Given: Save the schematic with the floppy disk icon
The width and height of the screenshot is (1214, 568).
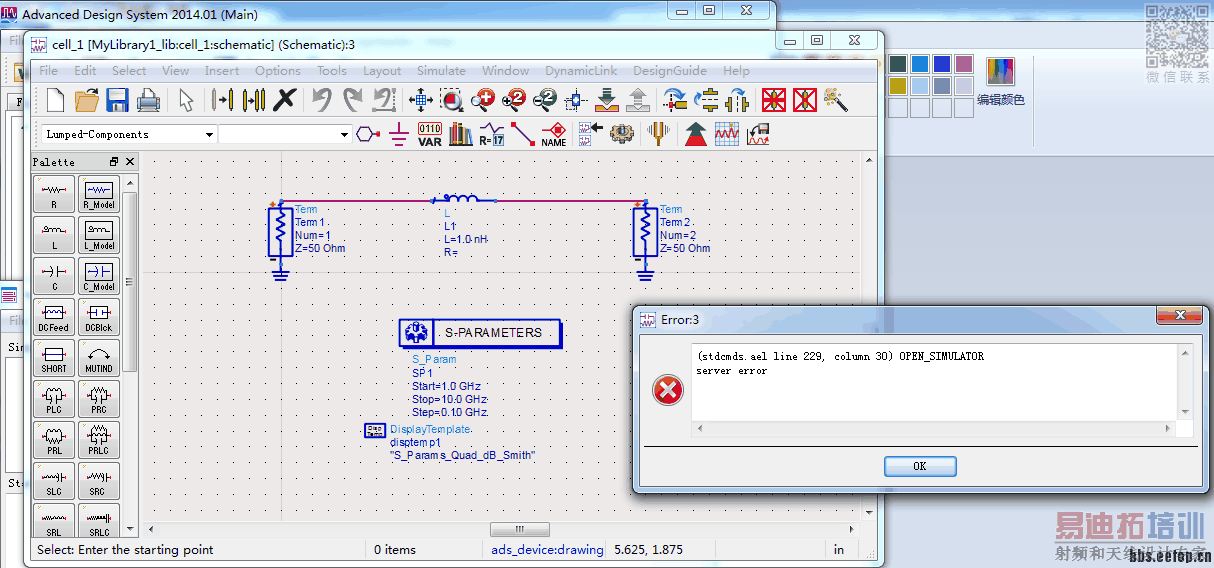Looking at the screenshot, I should click(117, 99).
